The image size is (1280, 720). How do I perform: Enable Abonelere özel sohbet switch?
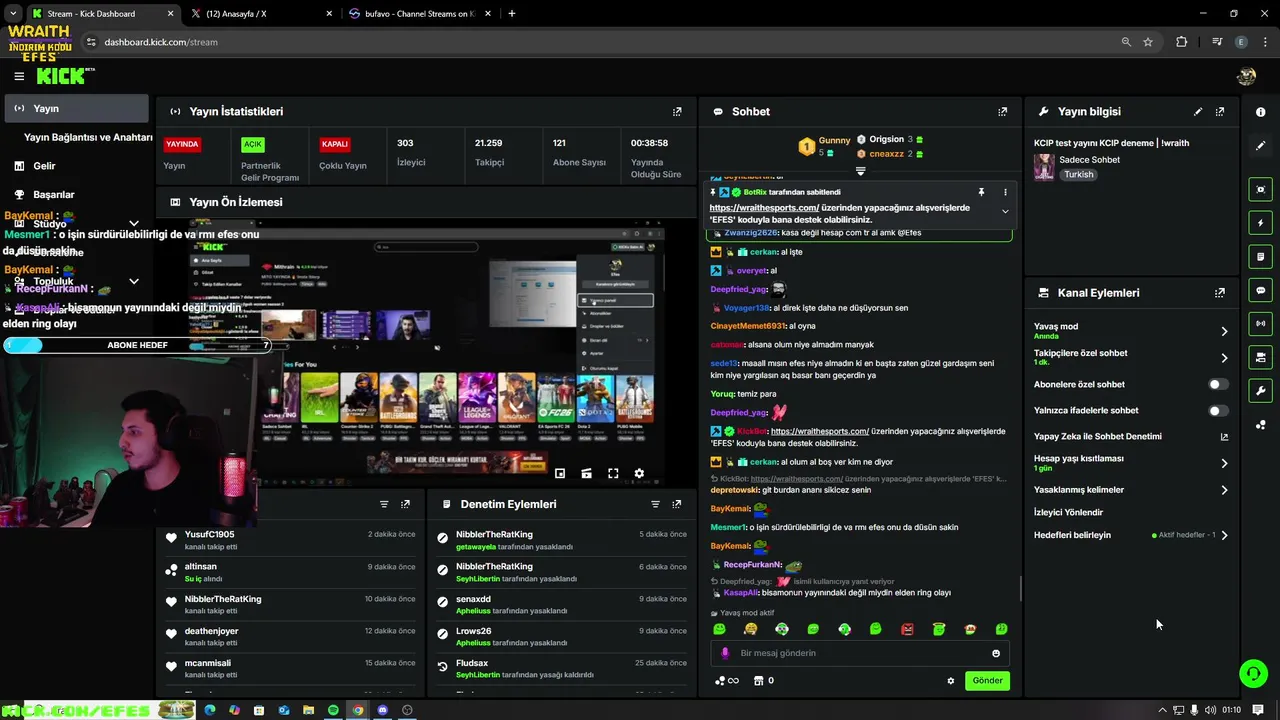1217,384
